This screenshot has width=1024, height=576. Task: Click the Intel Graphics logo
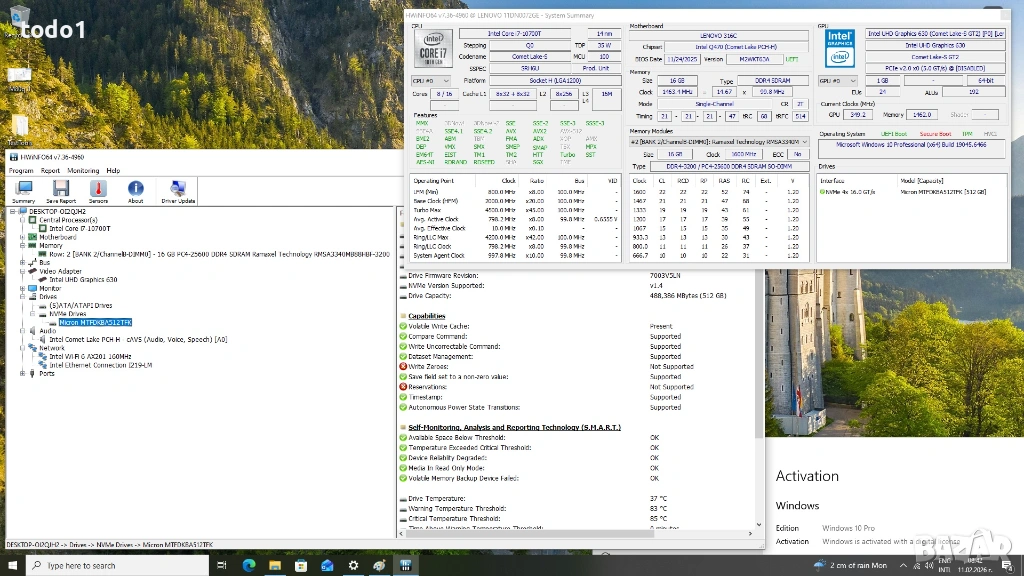(838, 49)
